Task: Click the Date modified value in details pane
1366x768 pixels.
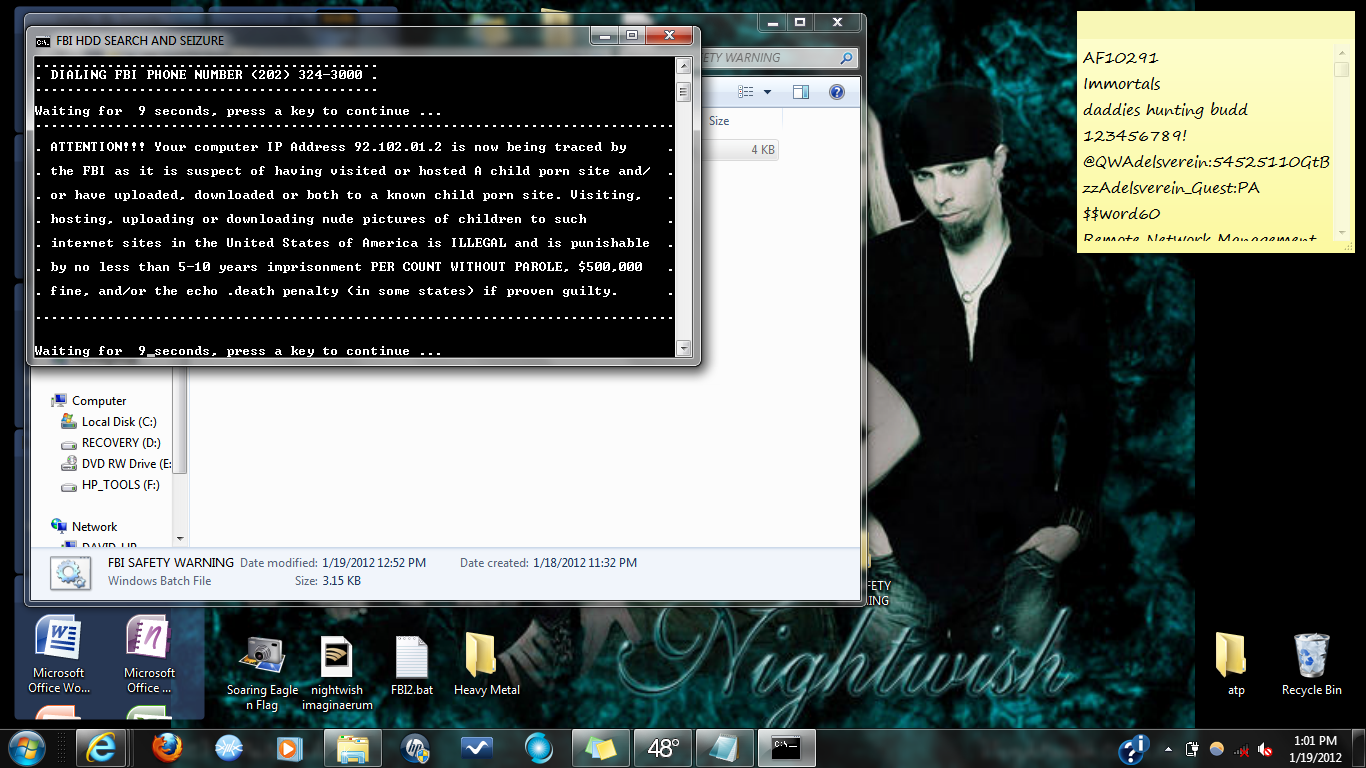Action: tap(374, 563)
